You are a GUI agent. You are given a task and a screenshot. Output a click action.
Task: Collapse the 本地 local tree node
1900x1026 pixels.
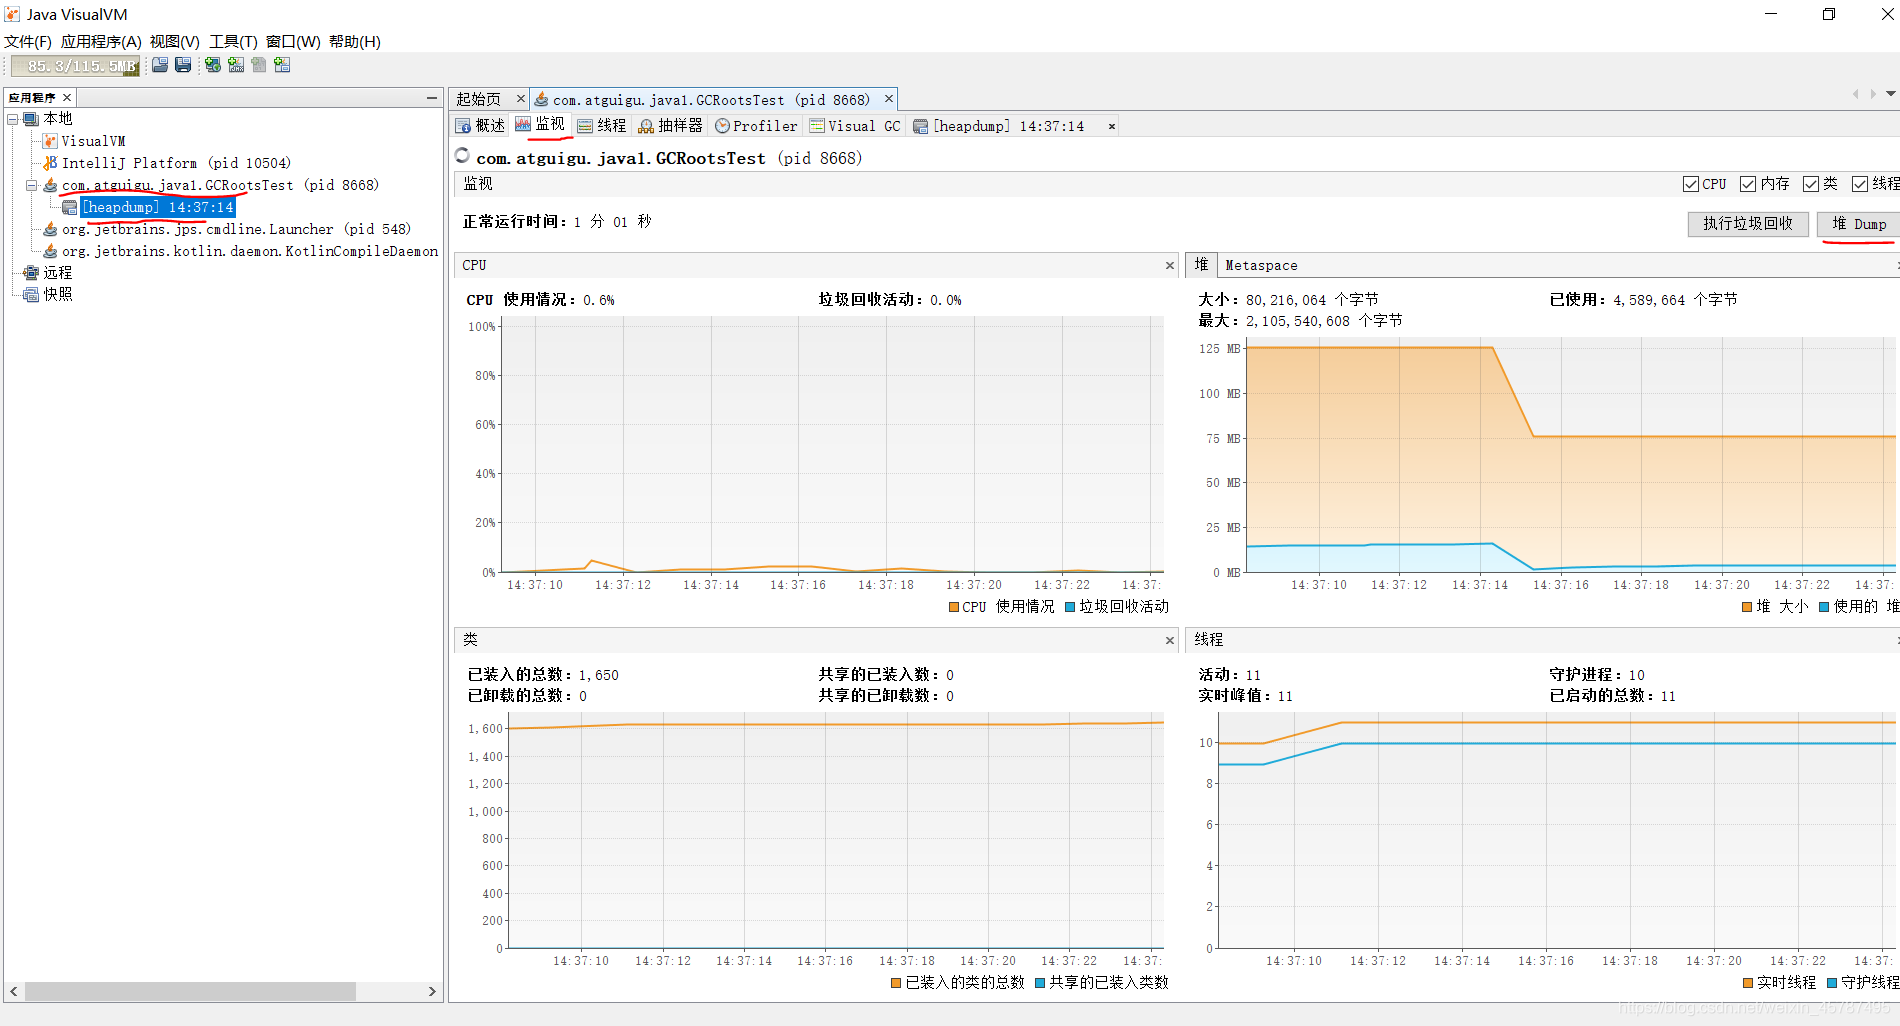(13, 119)
